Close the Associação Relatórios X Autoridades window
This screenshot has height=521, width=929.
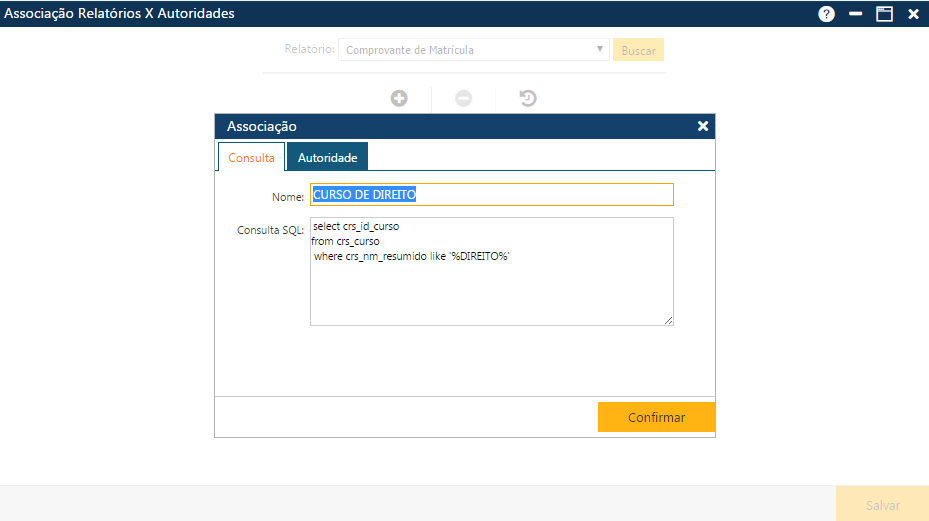pyautogui.click(x=913, y=14)
